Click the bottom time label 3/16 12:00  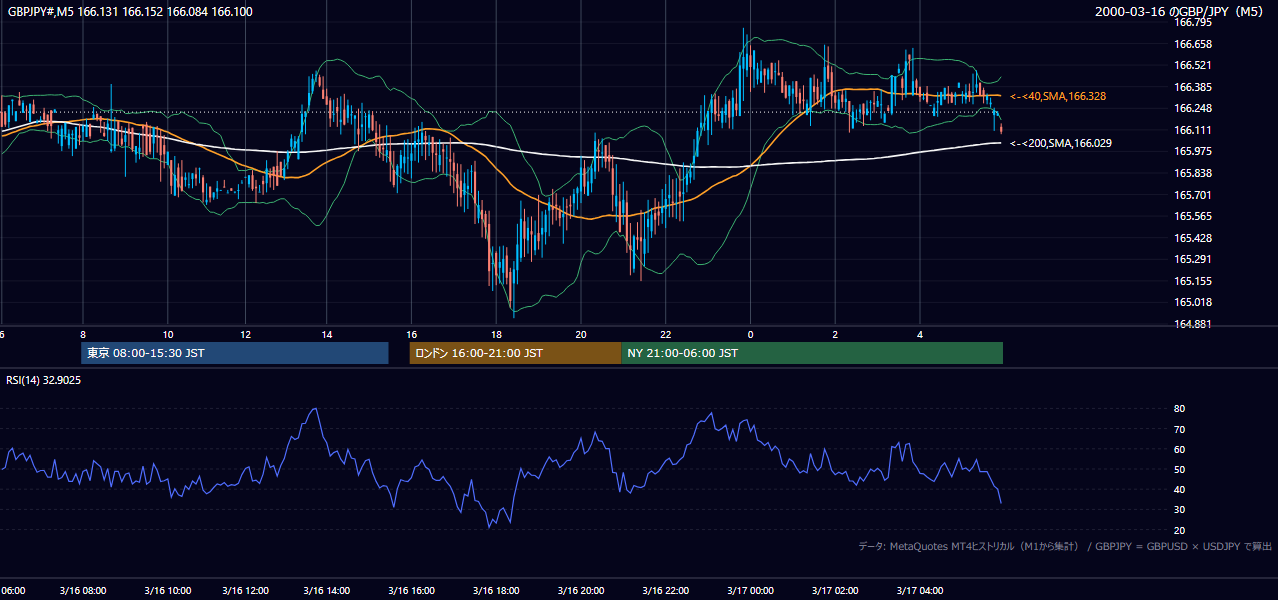click(x=247, y=591)
